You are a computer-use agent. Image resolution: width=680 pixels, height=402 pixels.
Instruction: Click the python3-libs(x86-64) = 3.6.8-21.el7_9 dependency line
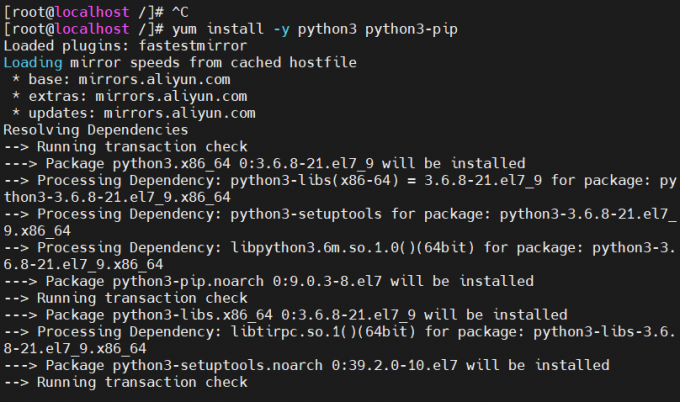340,180
